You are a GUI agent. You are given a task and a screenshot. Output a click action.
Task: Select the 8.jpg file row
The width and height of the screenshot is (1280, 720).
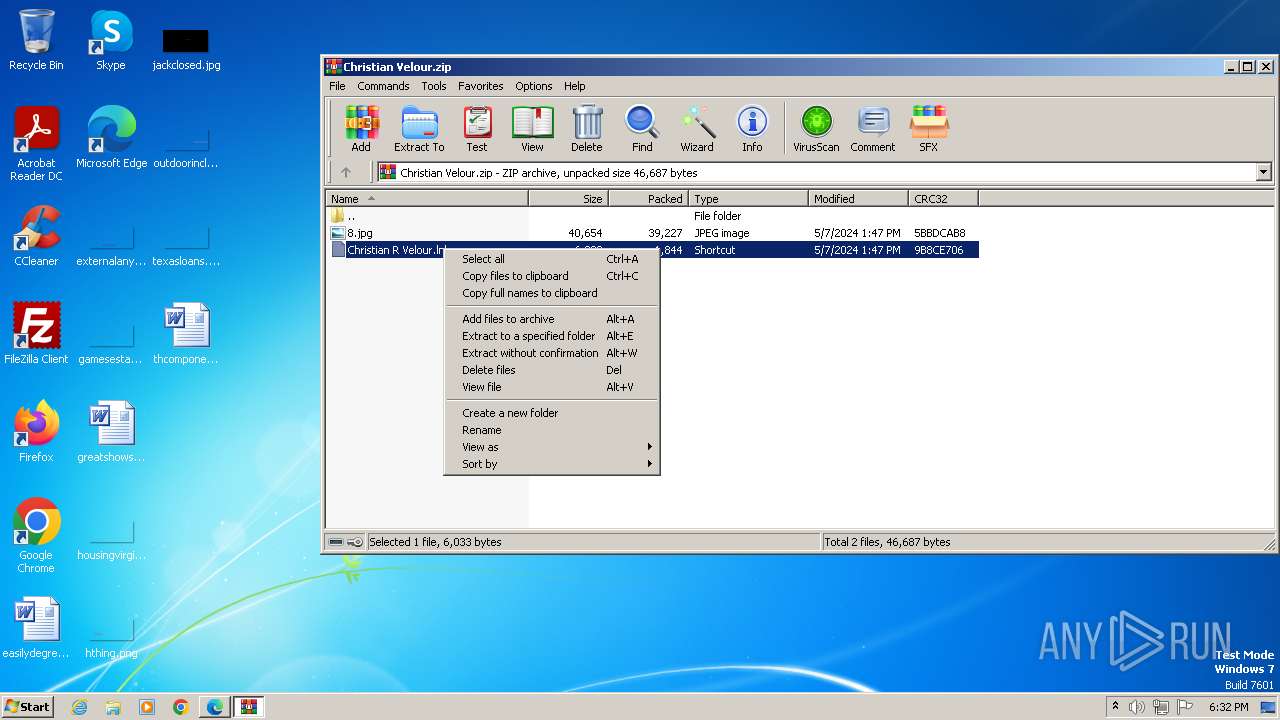(x=653, y=233)
